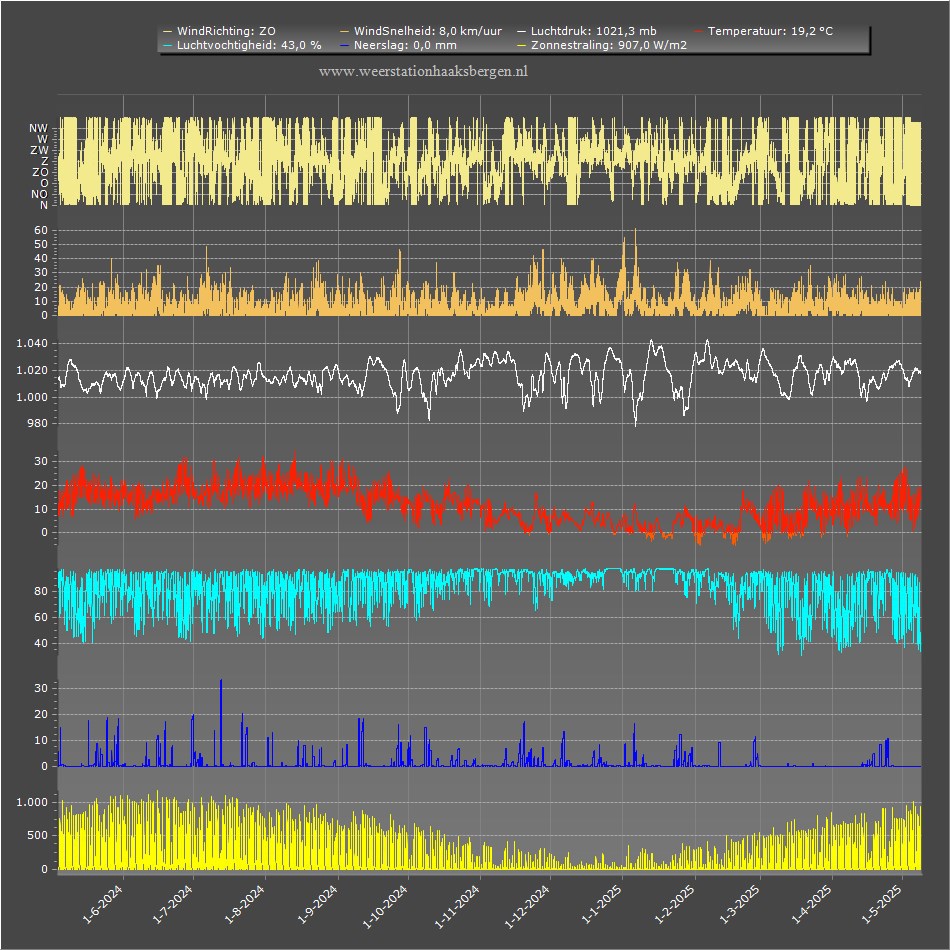Open the www.weerstationhaaksbergen.nl website link
The image size is (950, 950).
[x=423, y=71]
